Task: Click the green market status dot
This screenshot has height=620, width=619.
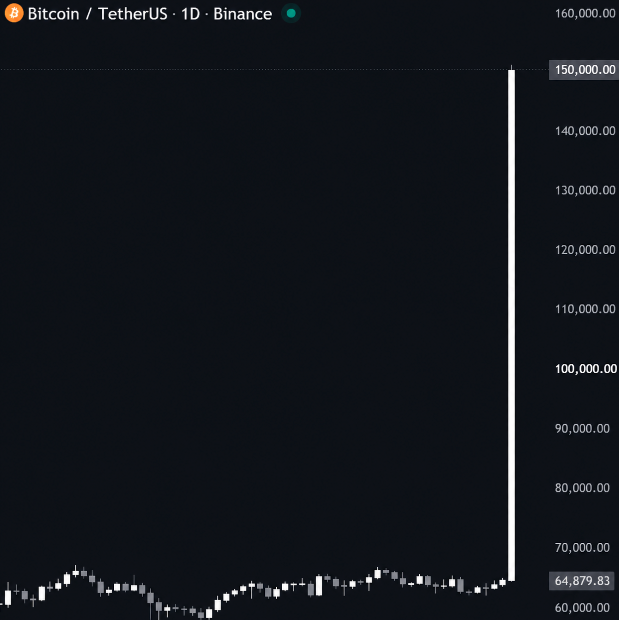Action: [291, 13]
